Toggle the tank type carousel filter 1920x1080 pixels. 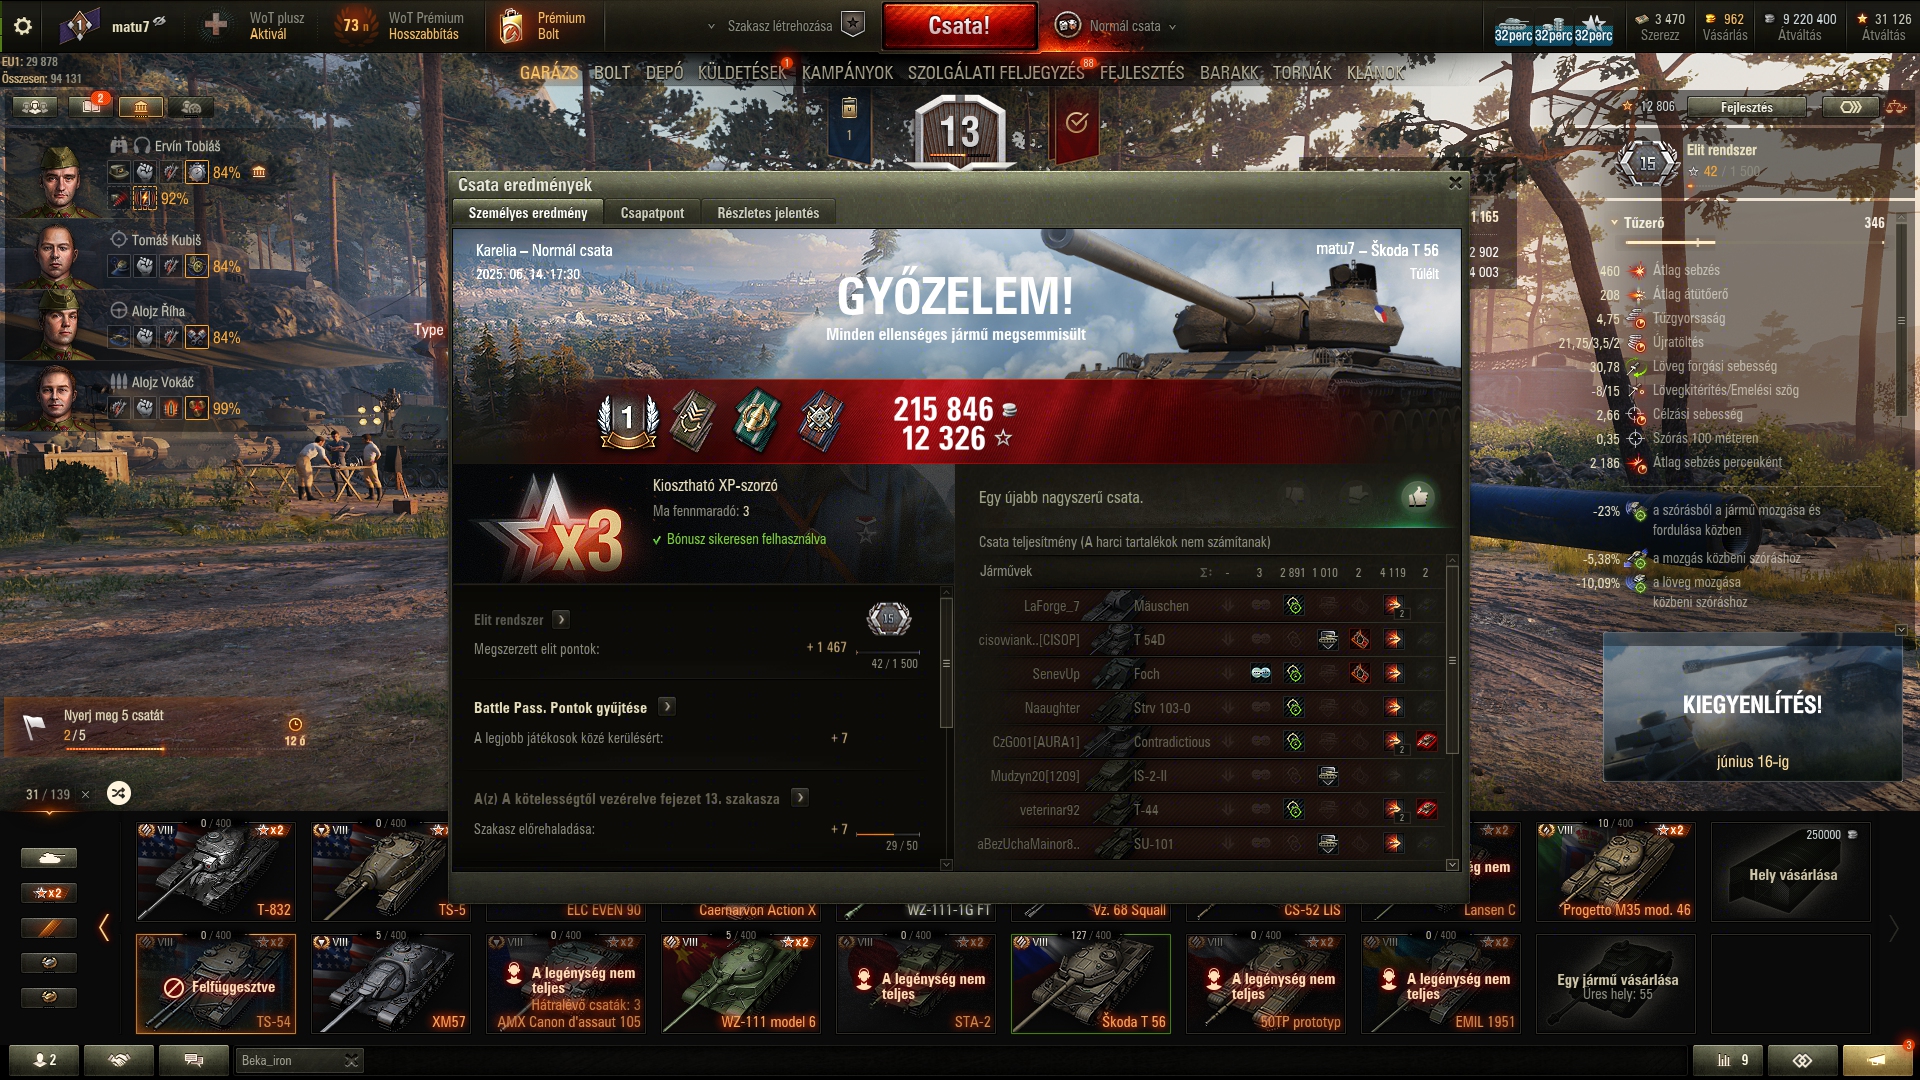[48, 858]
